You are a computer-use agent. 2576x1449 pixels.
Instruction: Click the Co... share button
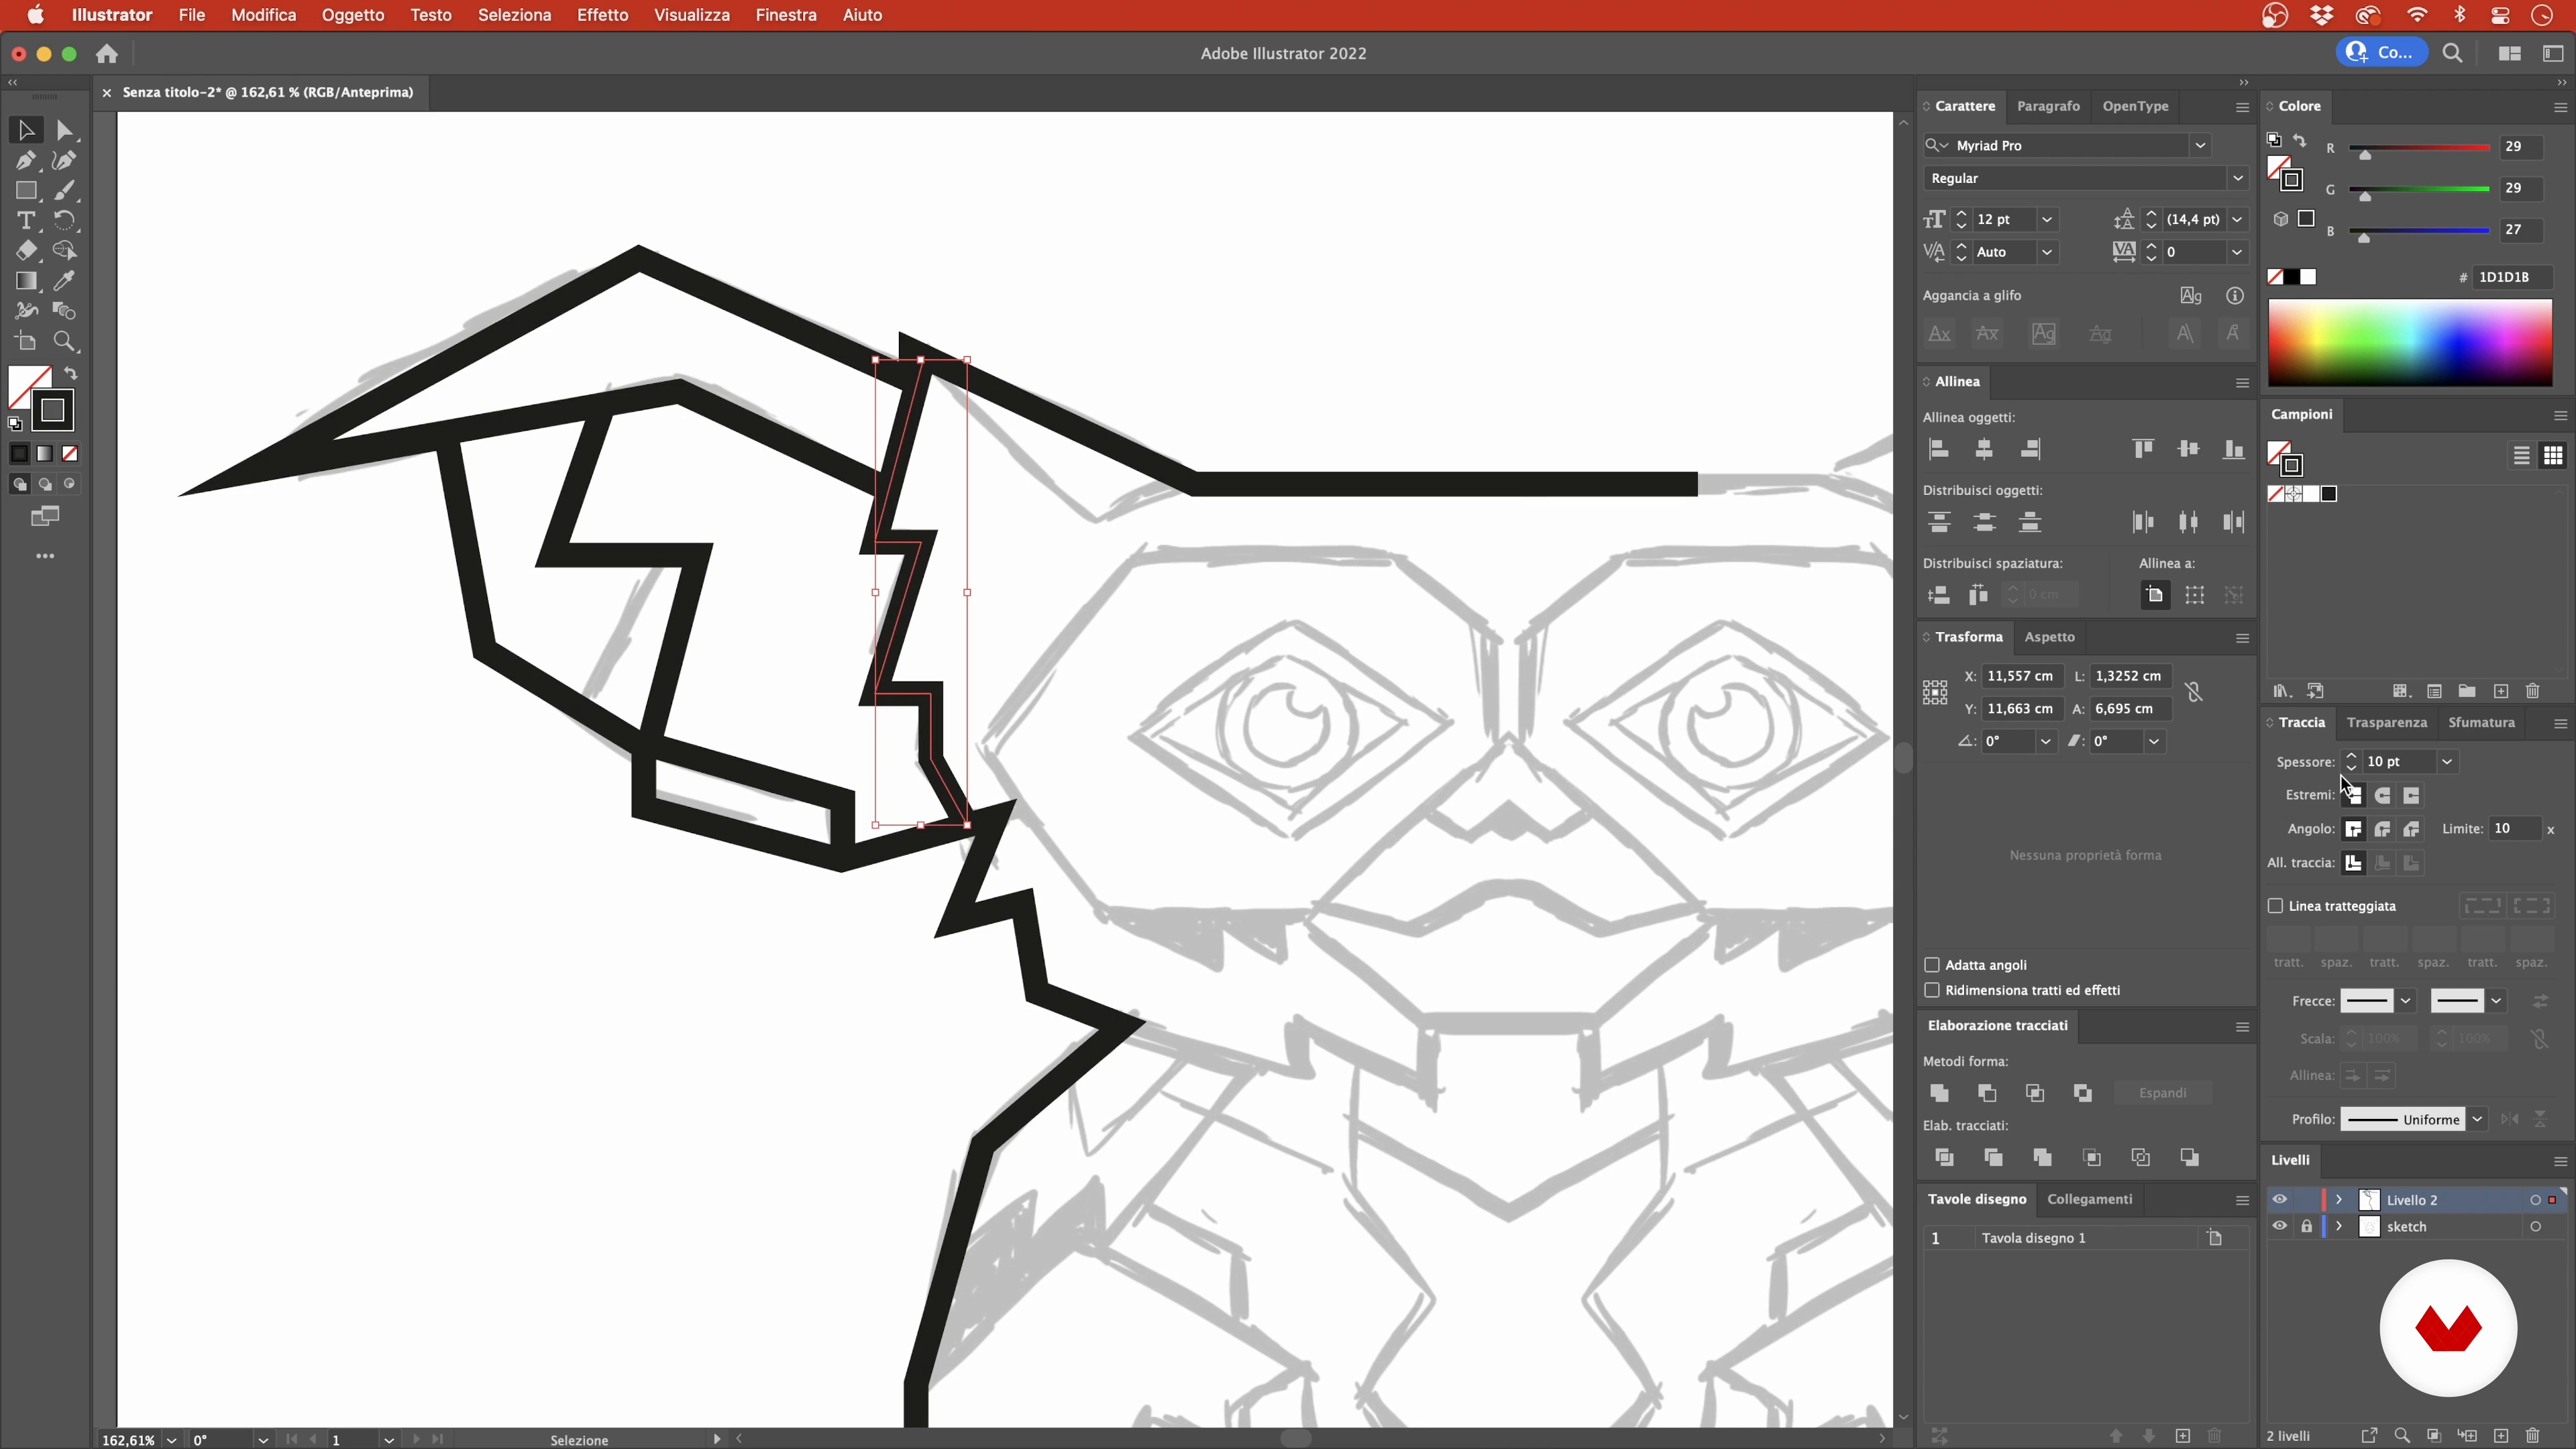point(2382,52)
